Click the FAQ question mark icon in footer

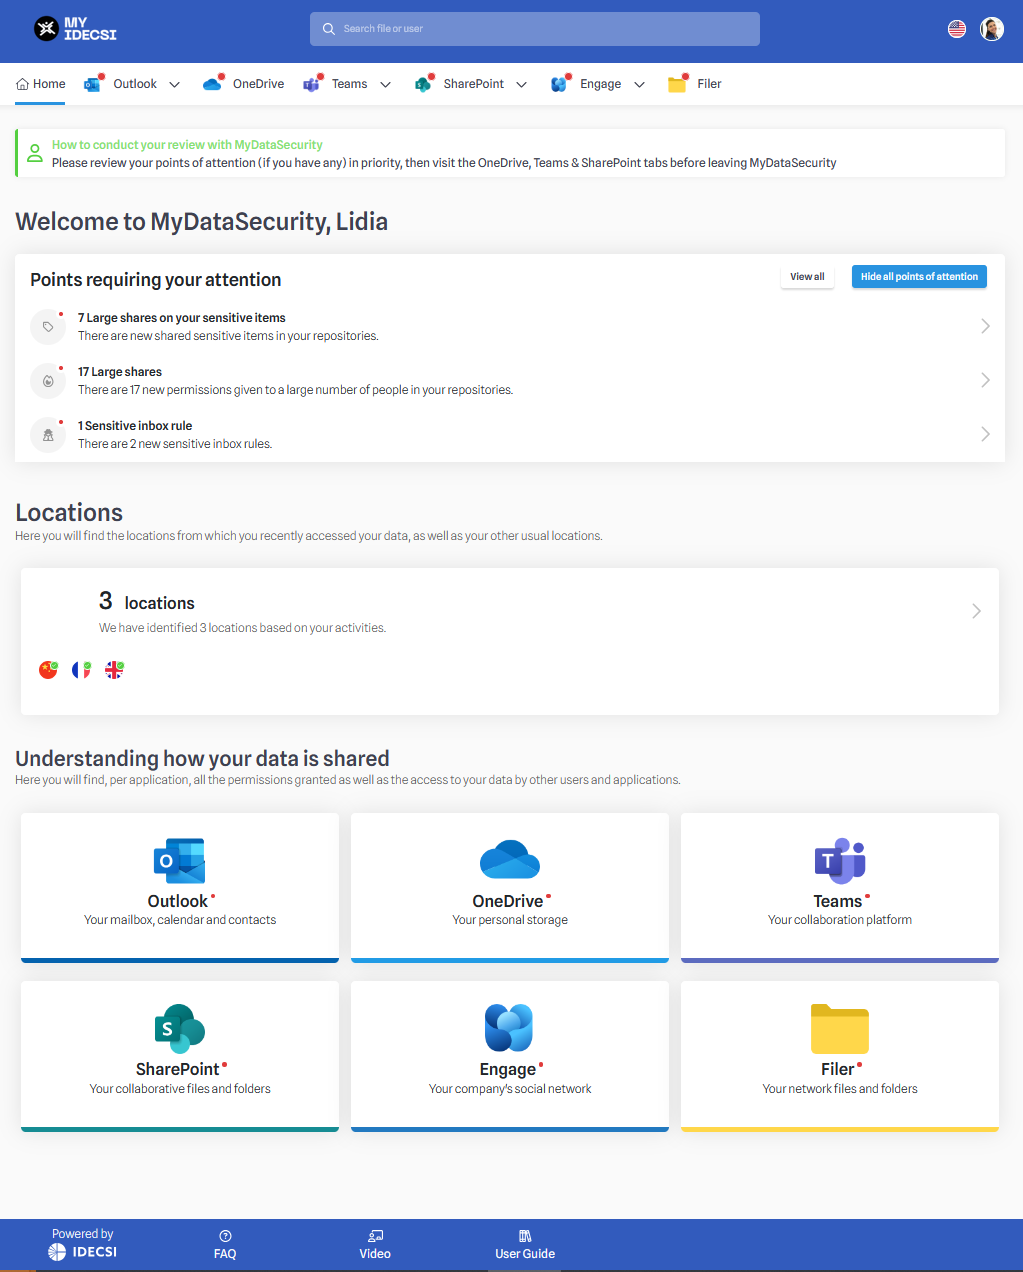point(225,1236)
